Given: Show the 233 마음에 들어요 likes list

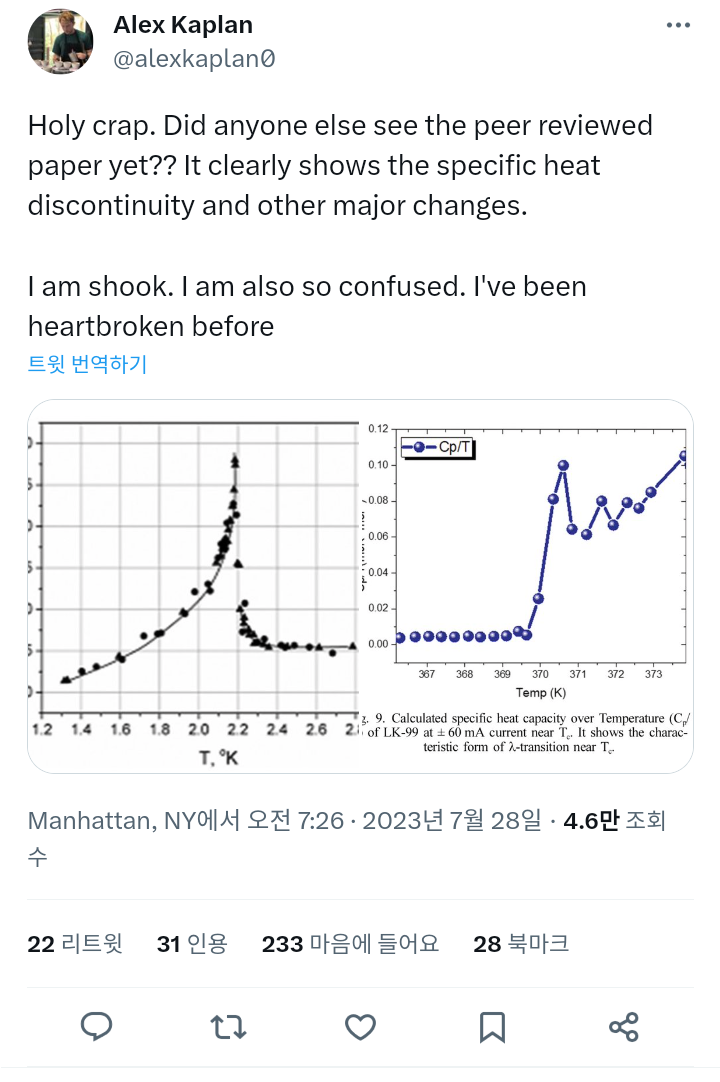Looking at the screenshot, I should pyautogui.click(x=350, y=943).
